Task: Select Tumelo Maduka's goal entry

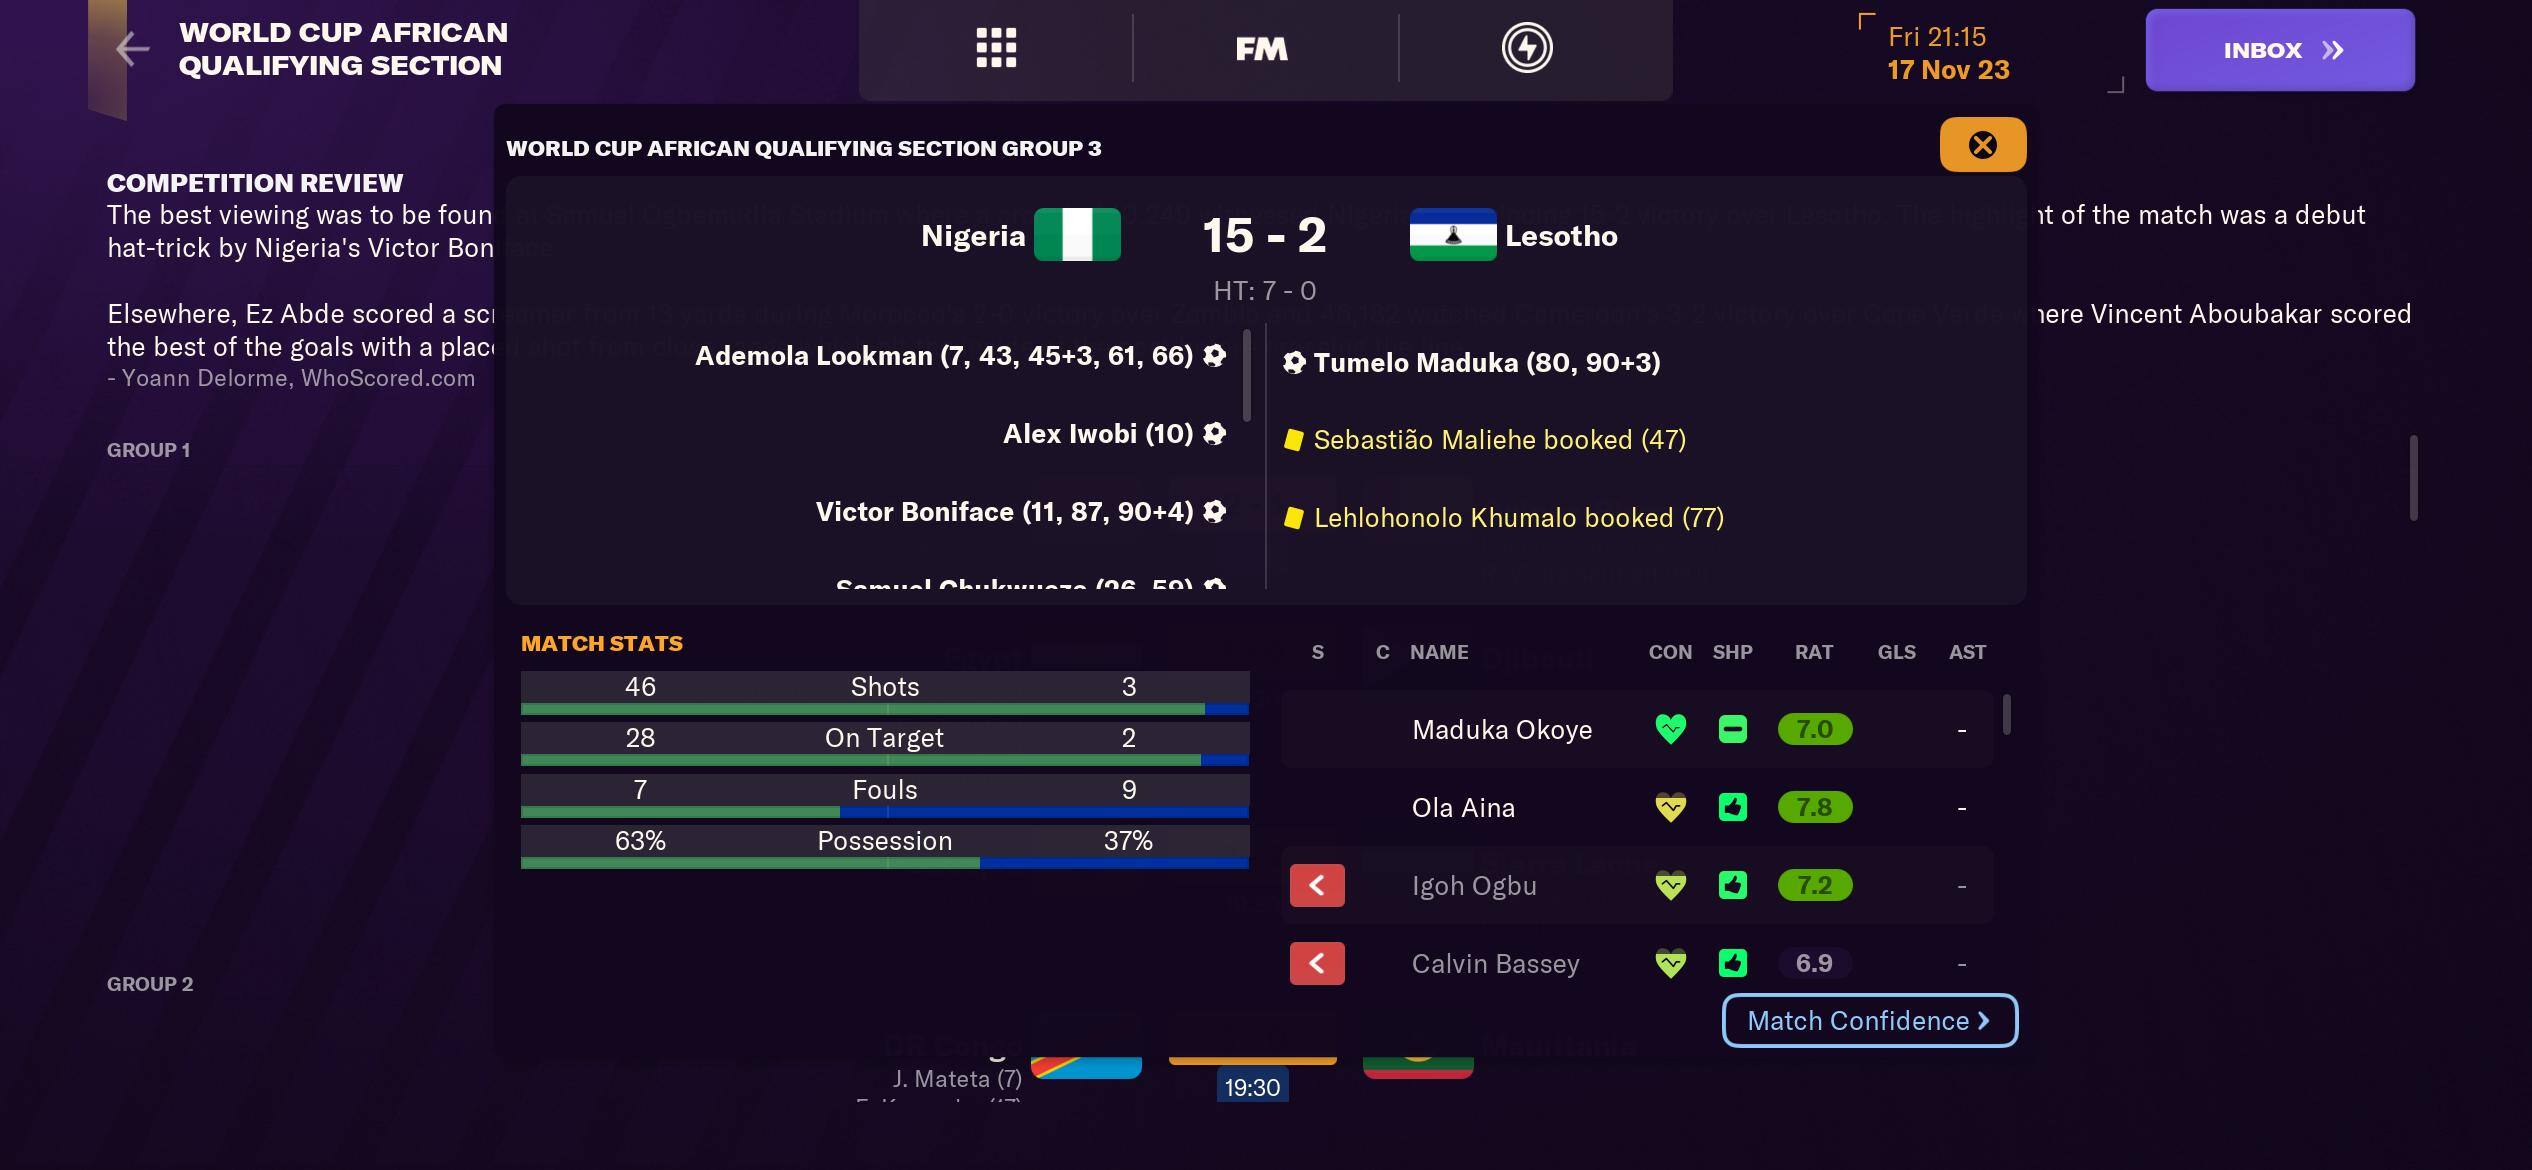Action: [1486, 363]
